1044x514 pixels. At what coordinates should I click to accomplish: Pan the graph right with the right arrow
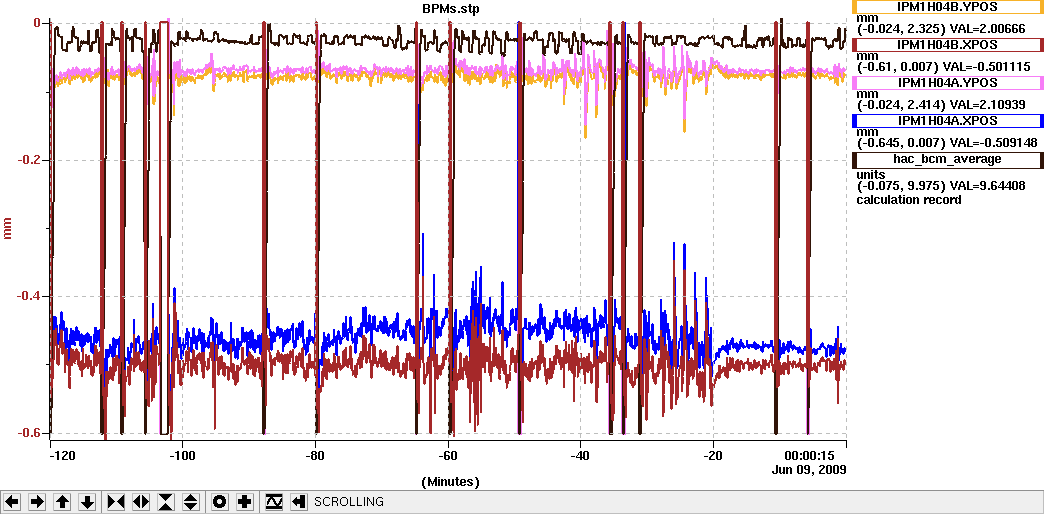pos(37,502)
